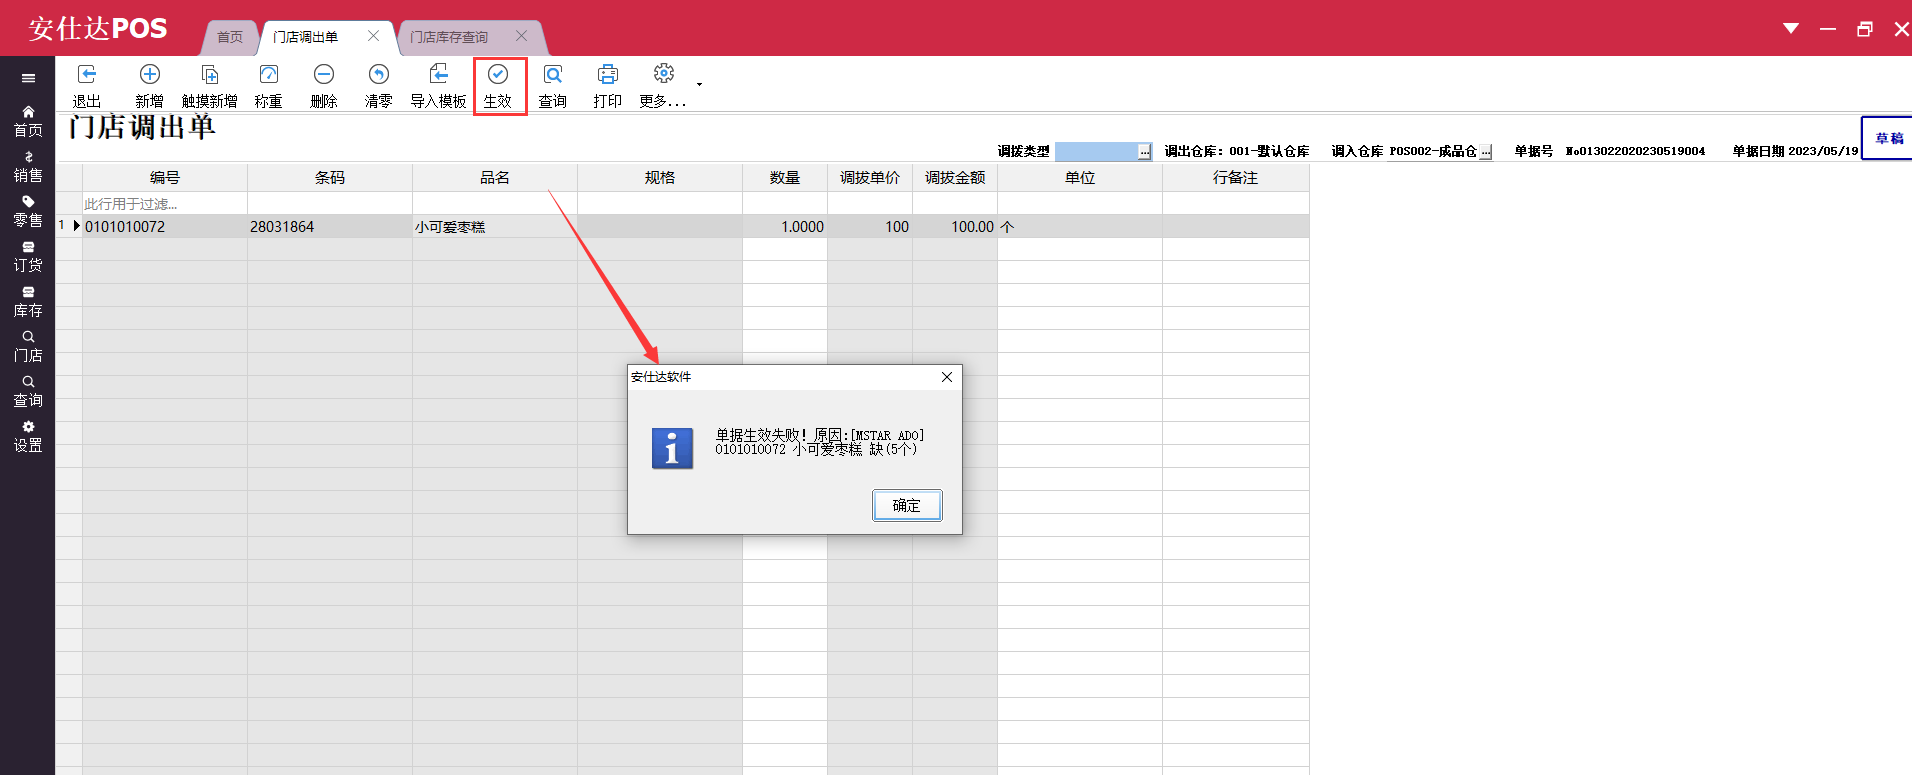Image resolution: width=1912 pixels, height=775 pixels.
Task: Click the 新增 add toolbar icon
Action: click(x=150, y=86)
